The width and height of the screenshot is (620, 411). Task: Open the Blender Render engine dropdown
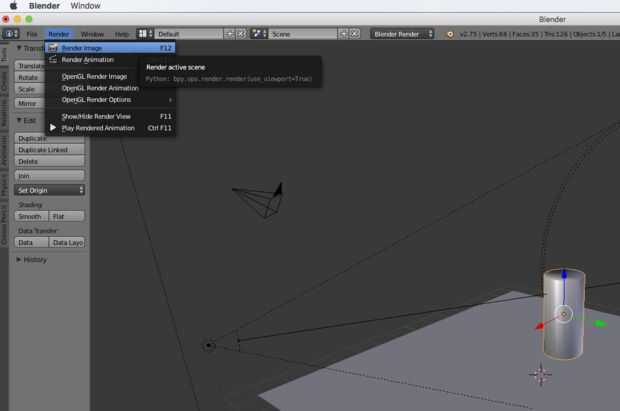(402, 34)
